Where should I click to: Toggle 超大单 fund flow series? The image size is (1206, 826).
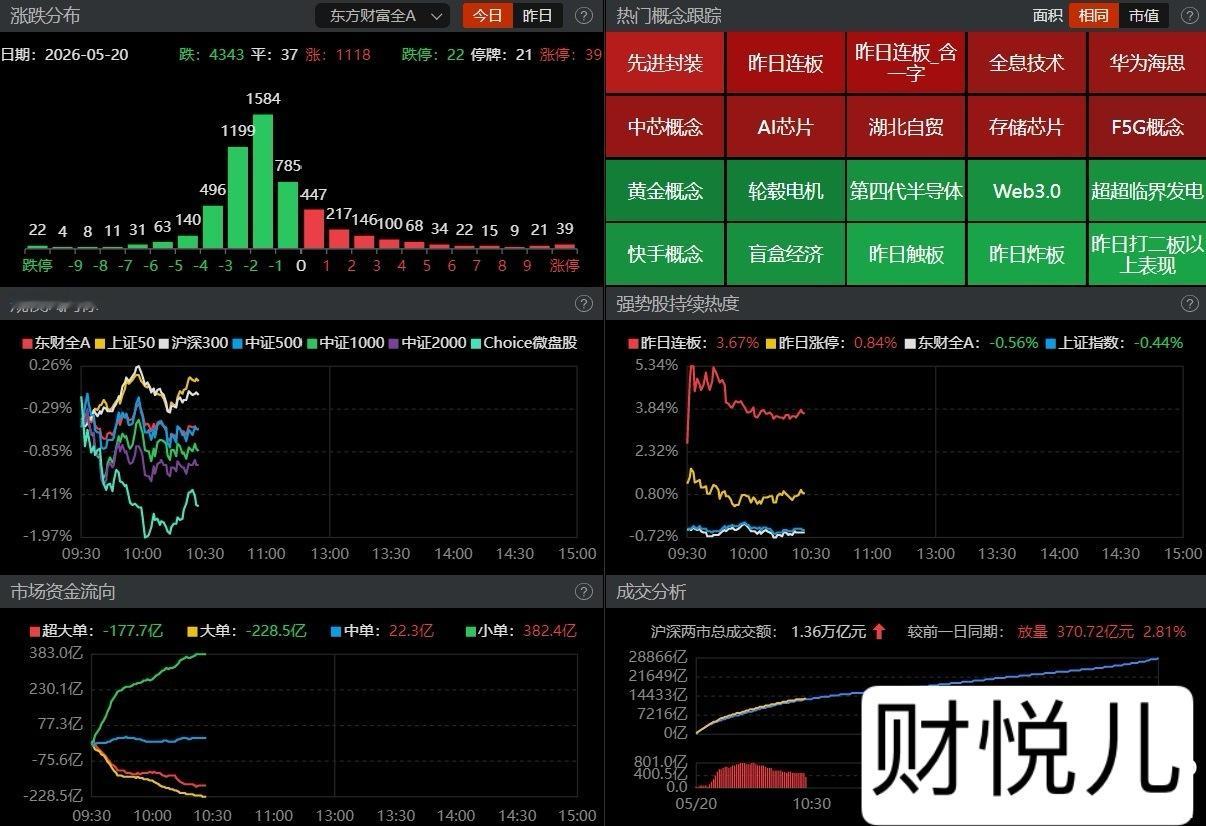[96, 631]
